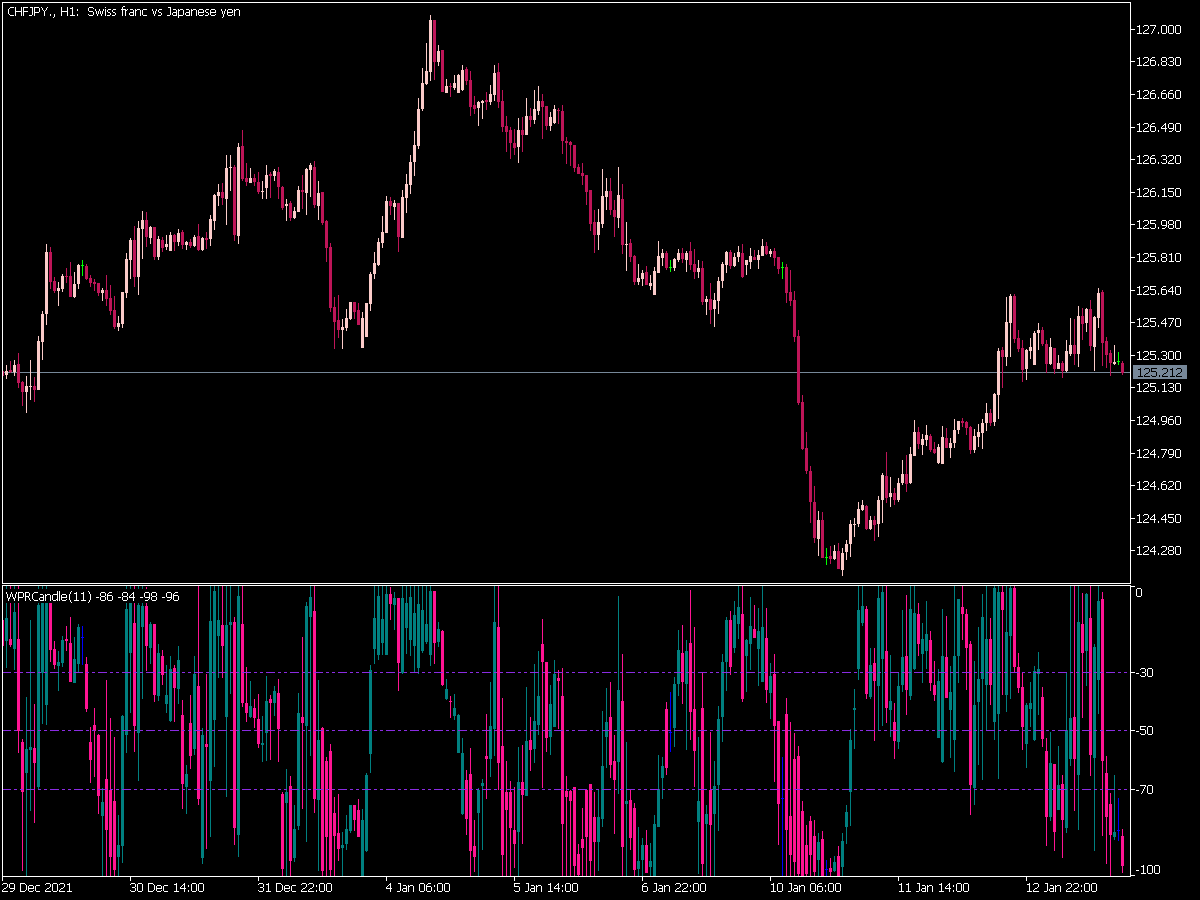Click the -100 label on indicator scale

(x=1152, y=870)
